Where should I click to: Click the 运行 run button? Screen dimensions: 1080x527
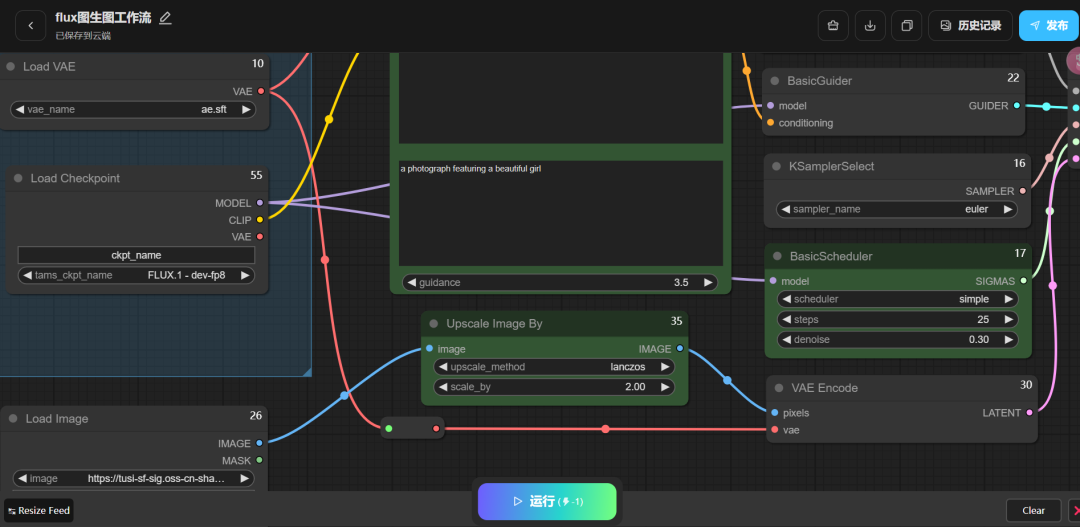(x=547, y=502)
